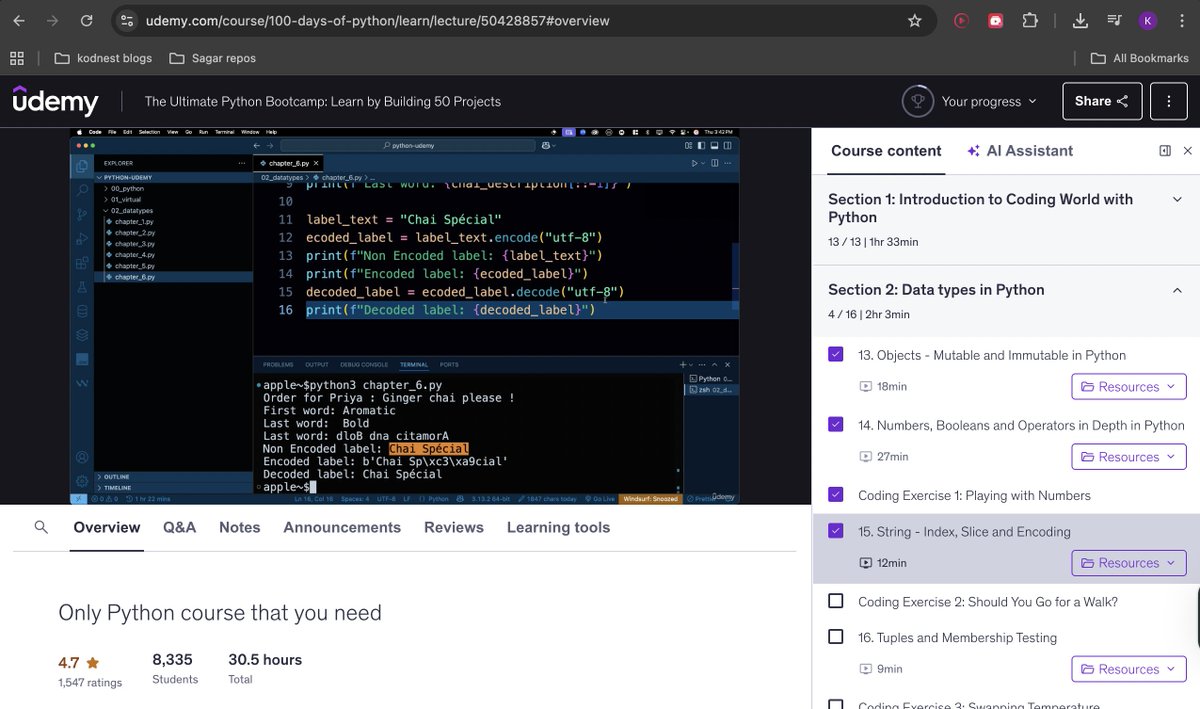Image resolution: width=1200 pixels, height=709 pixels.
Task: Click the red square extension icon
Action: coord(995,20)
